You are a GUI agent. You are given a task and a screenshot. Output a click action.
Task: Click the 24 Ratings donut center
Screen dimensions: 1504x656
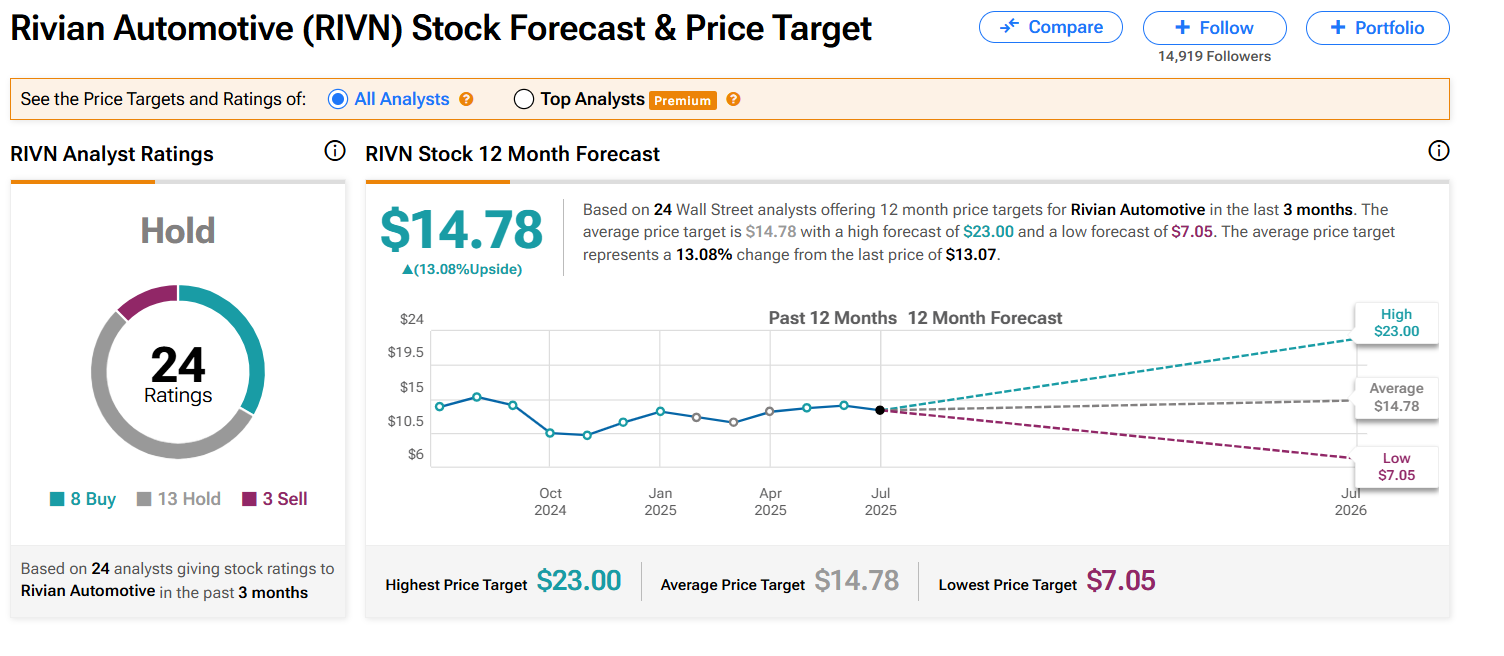click(x=178, y=373)
